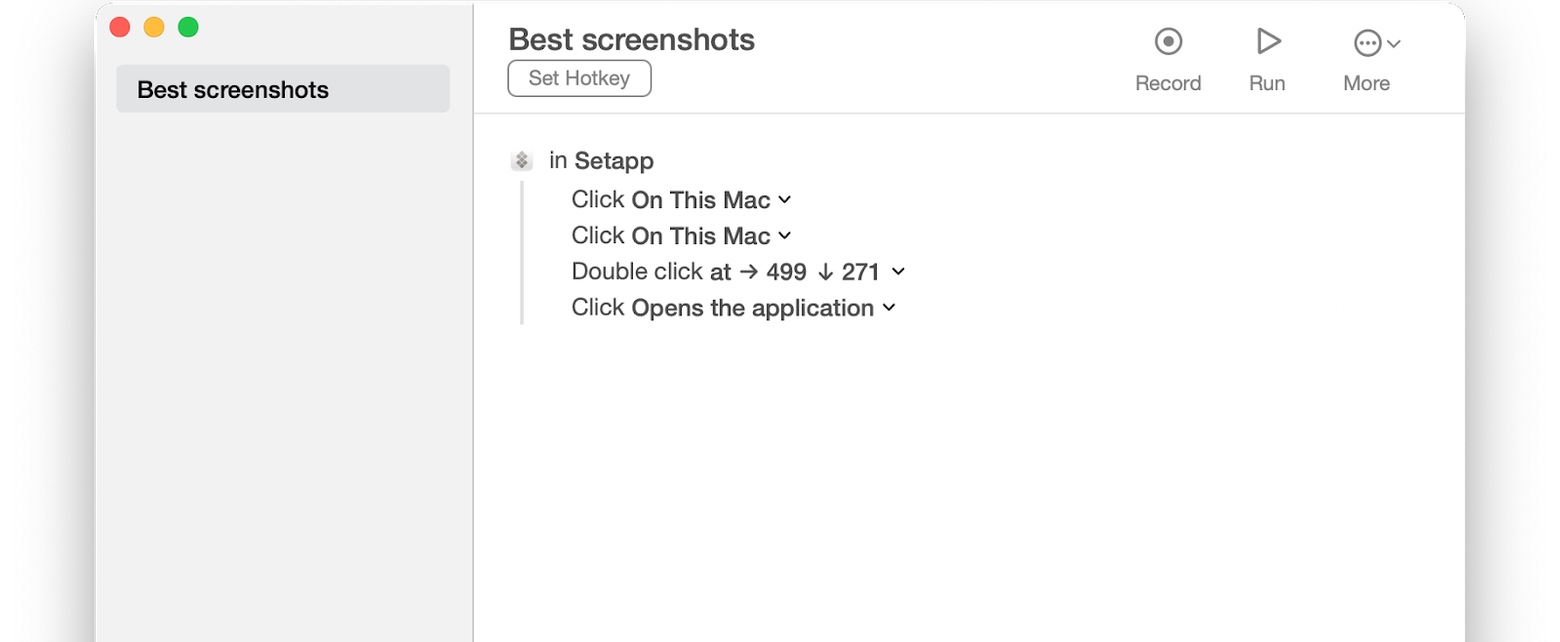The height and width of the screenshot is (642, 1560).
Task: Click the Best screenshots macro title
Action: pyautogui.click(x=631, y=39)
